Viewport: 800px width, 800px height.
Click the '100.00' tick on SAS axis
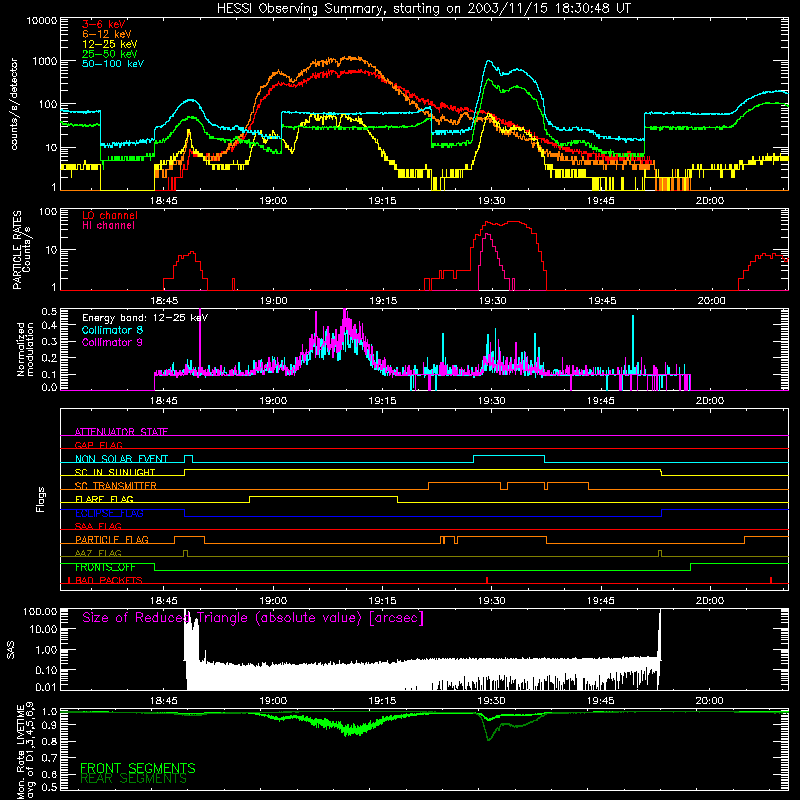(x=40, y=611)
